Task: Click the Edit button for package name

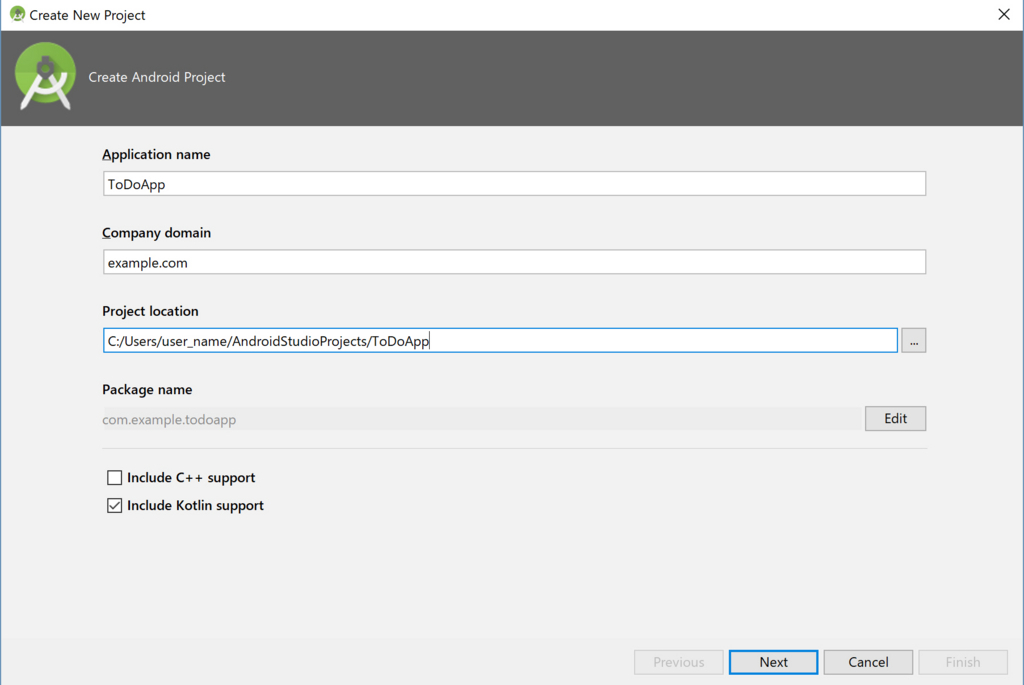Action: coord(895,419)
